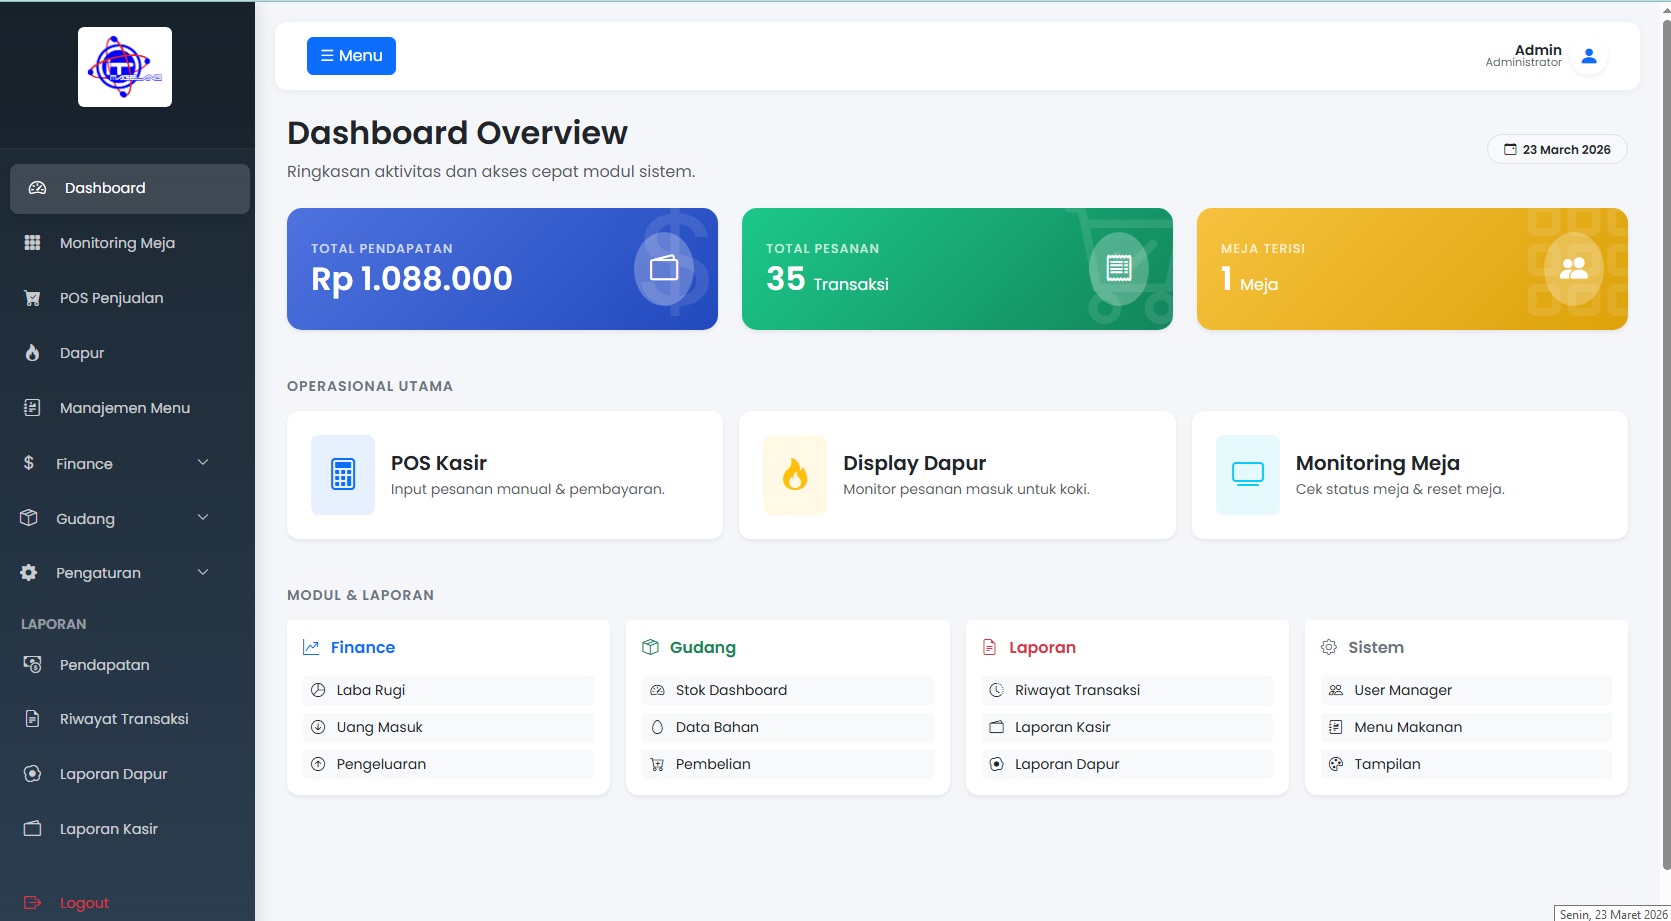The width and height of the screenshot is (1671, 921).
Task: Open the Laba Rugi finance link
Action: coord(448,690)
